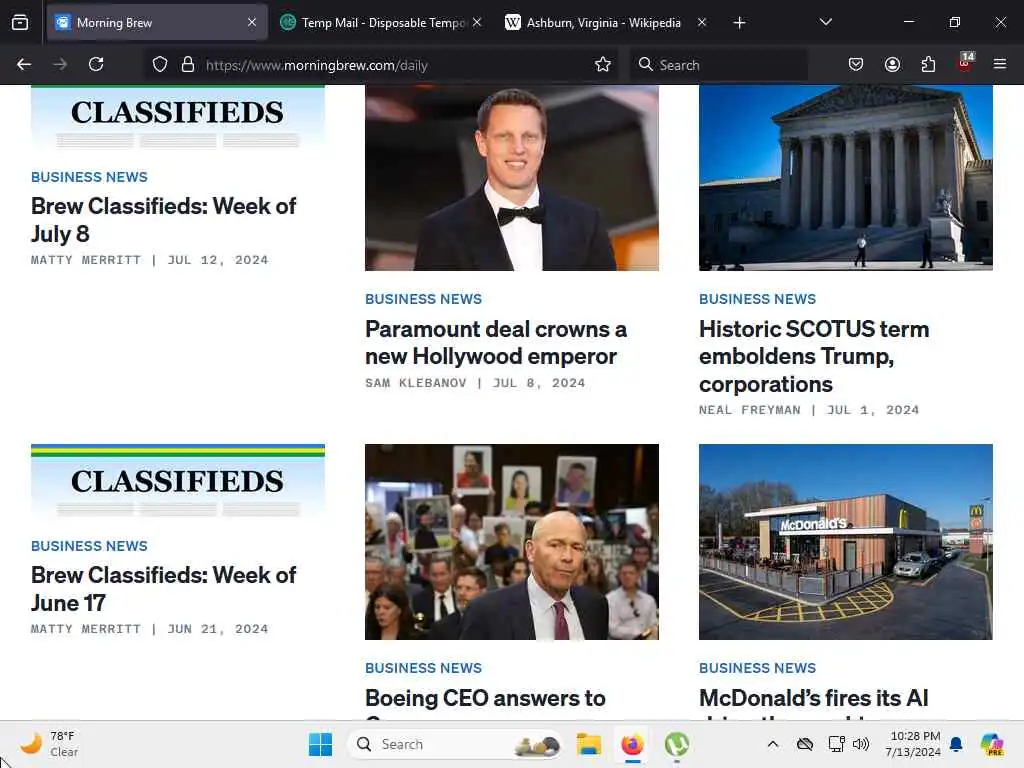The image size is (1024, 768).
Task: Open Copilot preview icon in taskbar
Action: pos(992,744)
